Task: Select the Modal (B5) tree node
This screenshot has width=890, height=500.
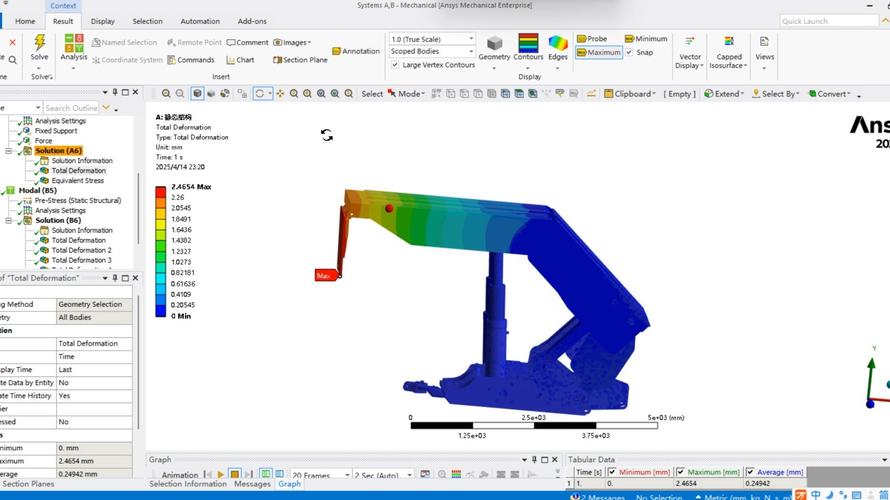Action: coord(37,191)
